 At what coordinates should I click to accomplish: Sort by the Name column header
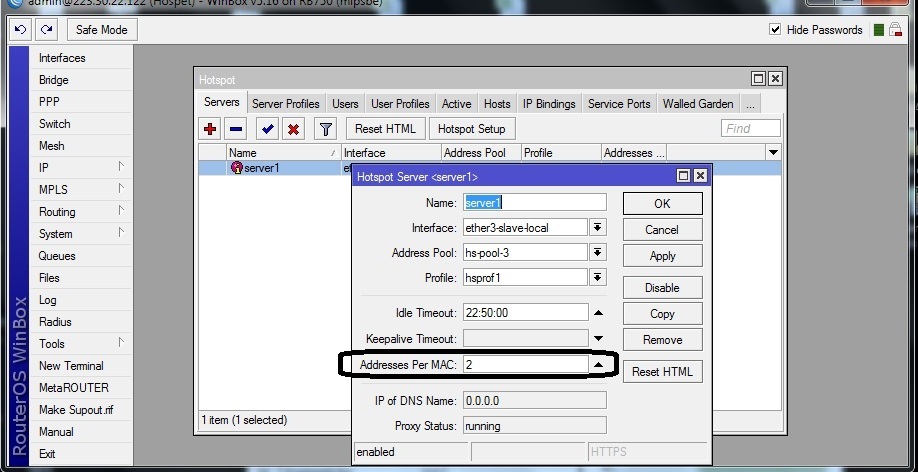click(x=283, y=153)
